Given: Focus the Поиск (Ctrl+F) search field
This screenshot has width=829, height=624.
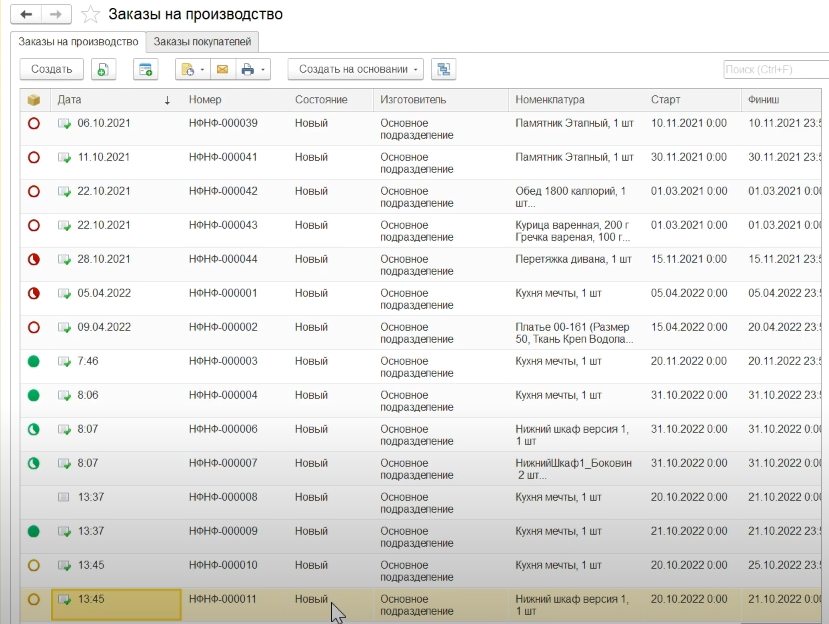Looking at the screenshot, I should [x=775, y=69].
